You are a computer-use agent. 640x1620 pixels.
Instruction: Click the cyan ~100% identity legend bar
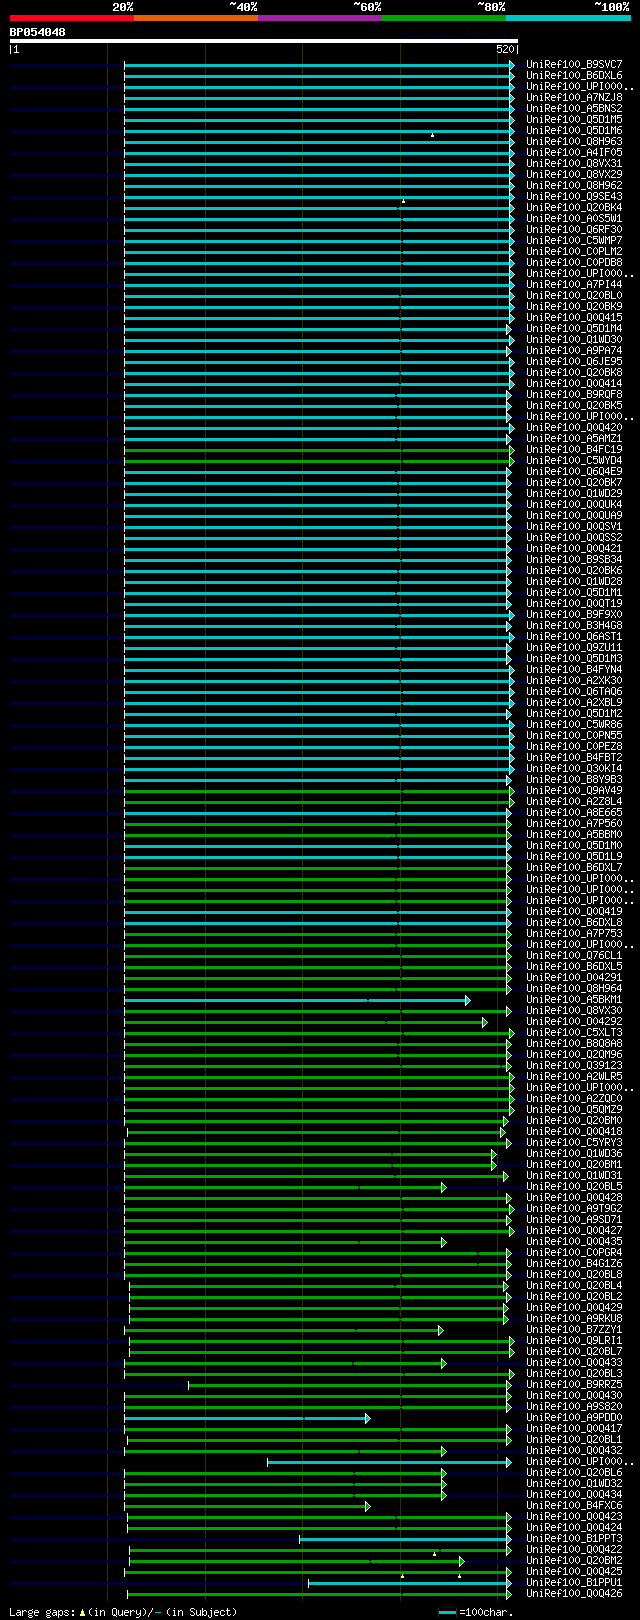567,18
